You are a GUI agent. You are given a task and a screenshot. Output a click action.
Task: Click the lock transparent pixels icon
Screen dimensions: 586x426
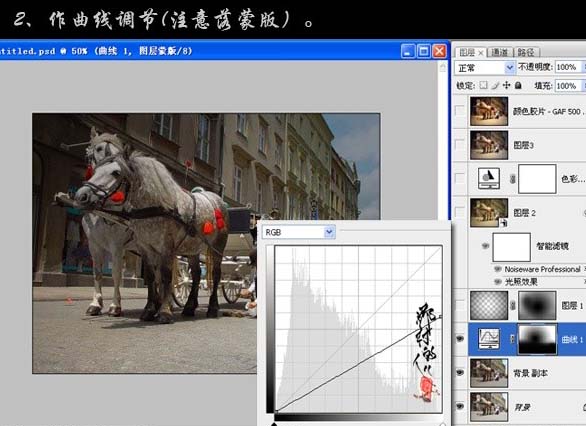coord(483,85)
